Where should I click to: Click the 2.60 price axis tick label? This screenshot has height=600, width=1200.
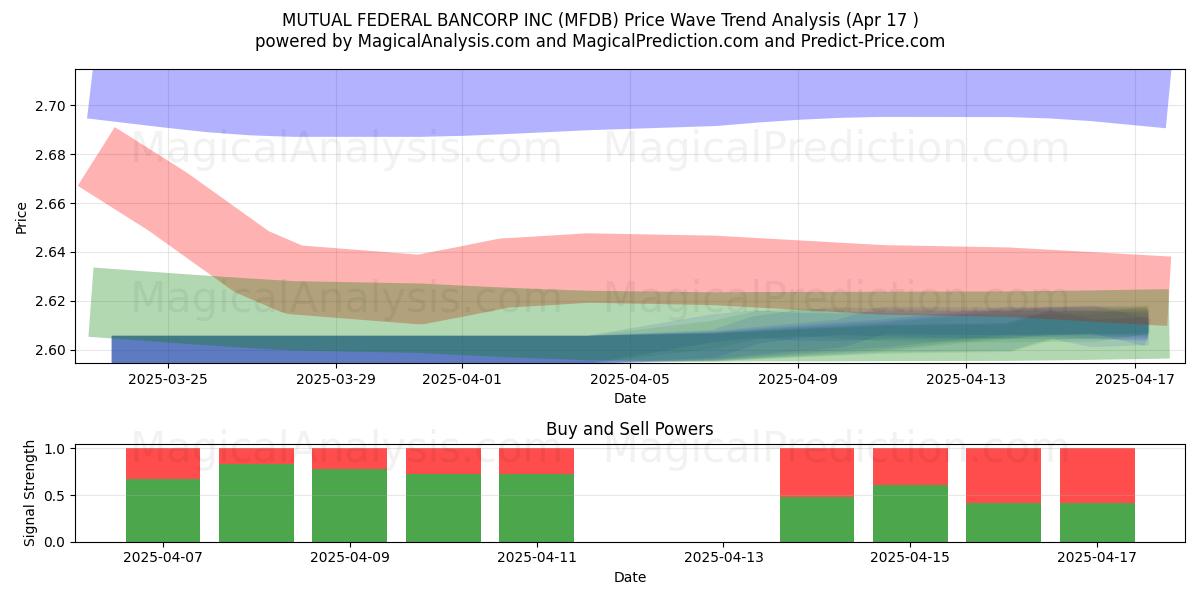pos(49,350)
